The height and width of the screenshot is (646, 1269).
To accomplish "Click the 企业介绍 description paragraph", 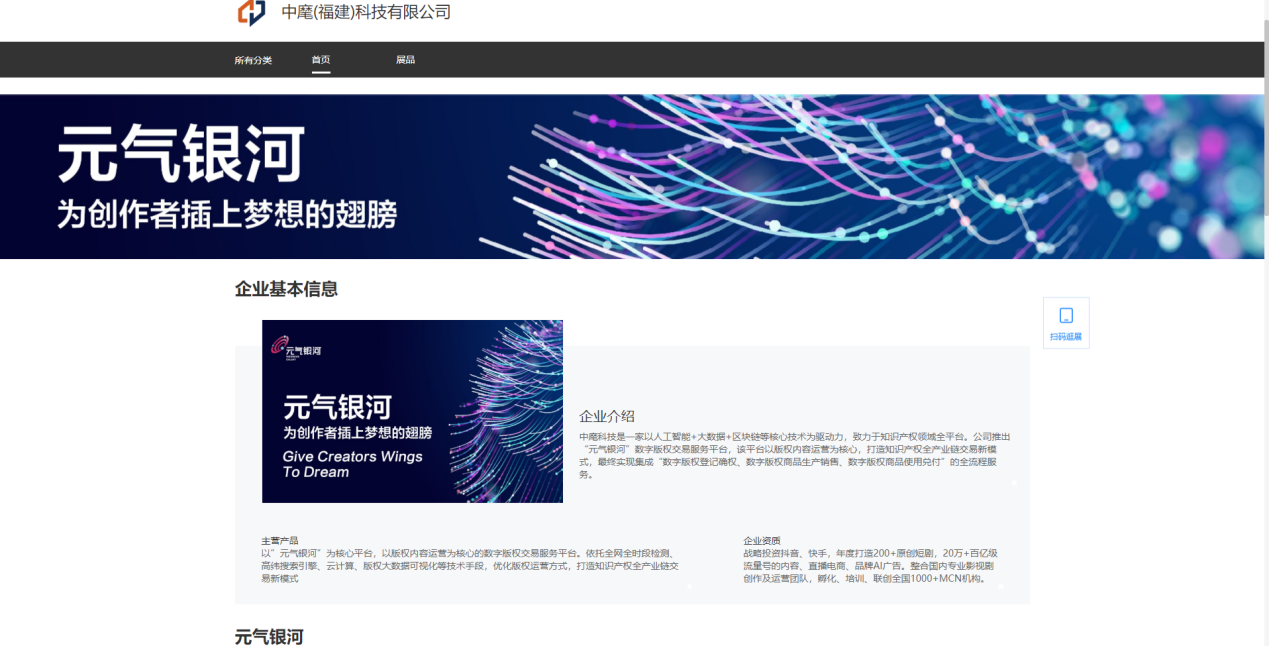I will [x=796, y=455].
